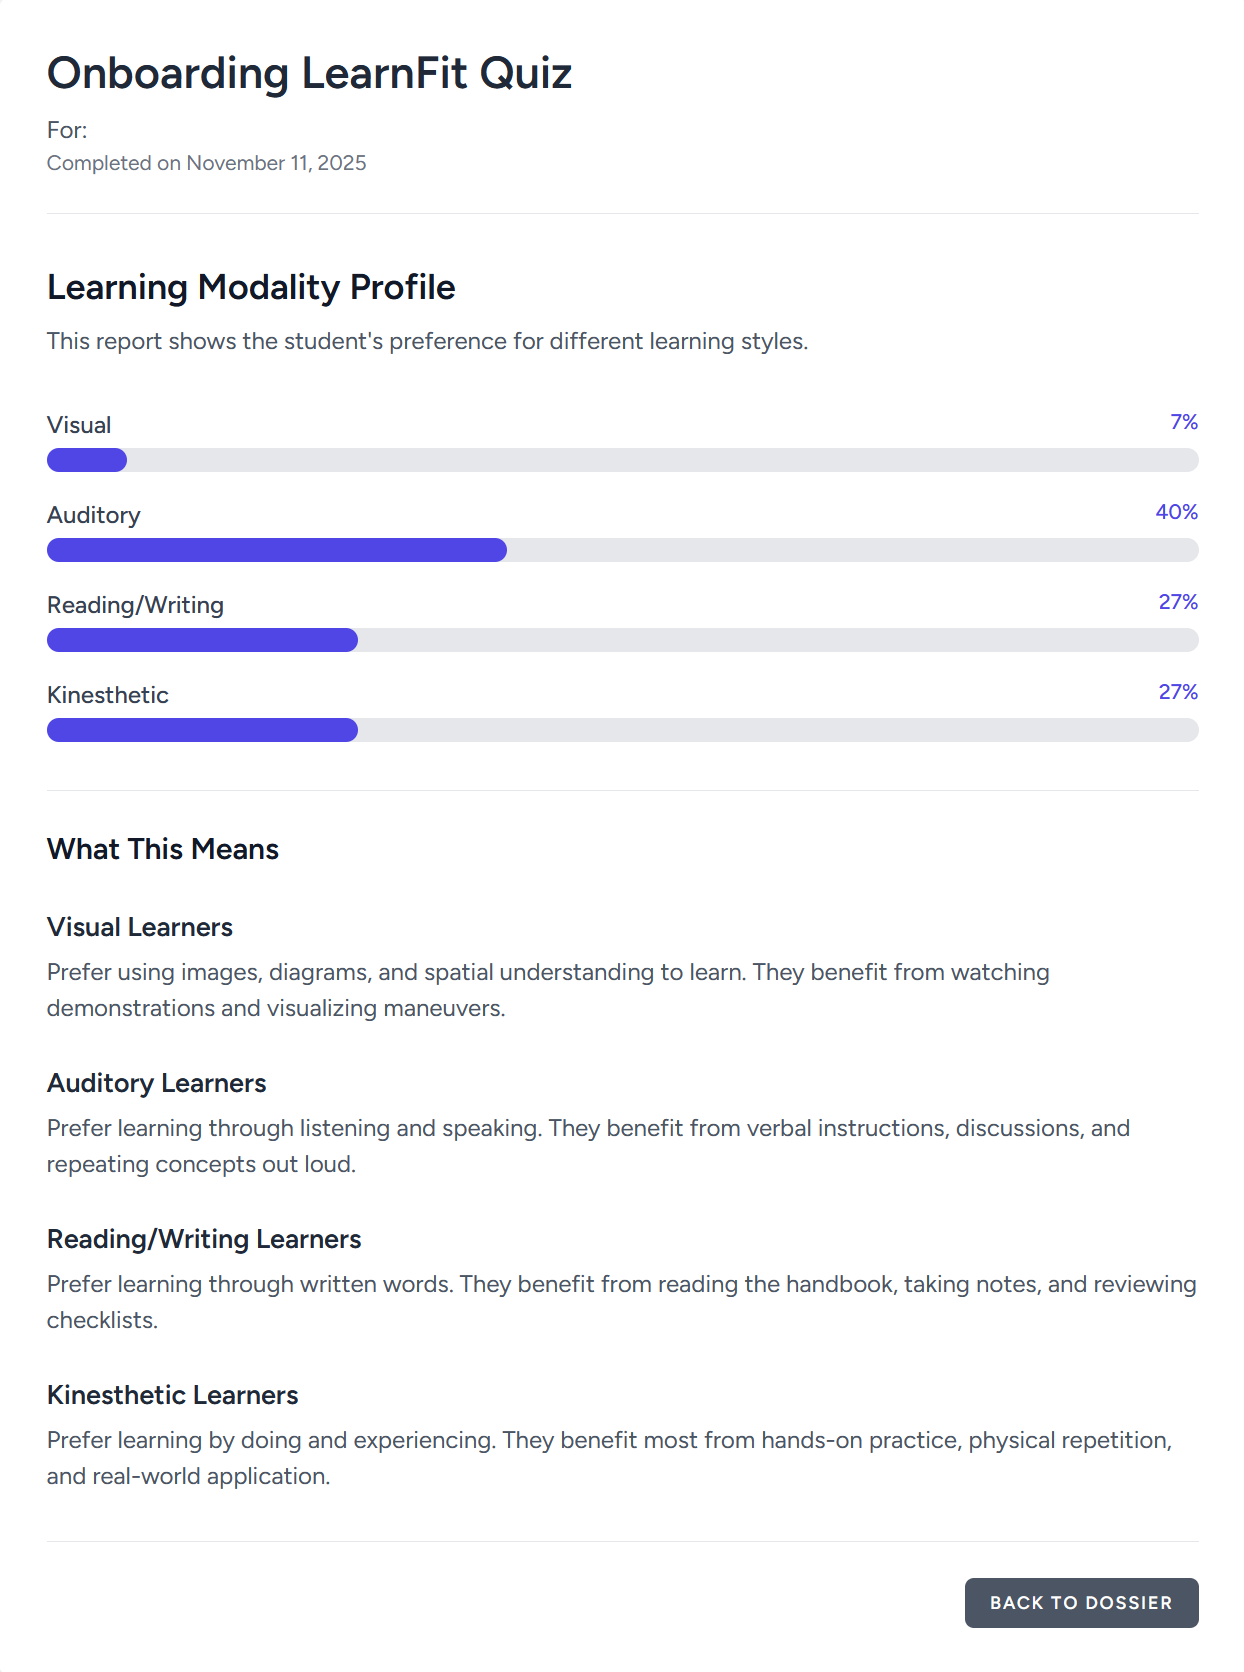Click the Kinesthetic progress bar
Image resolution: width=1244 pixels, height=1672 pixels.
pyautogui.click(x=620, y=730)
